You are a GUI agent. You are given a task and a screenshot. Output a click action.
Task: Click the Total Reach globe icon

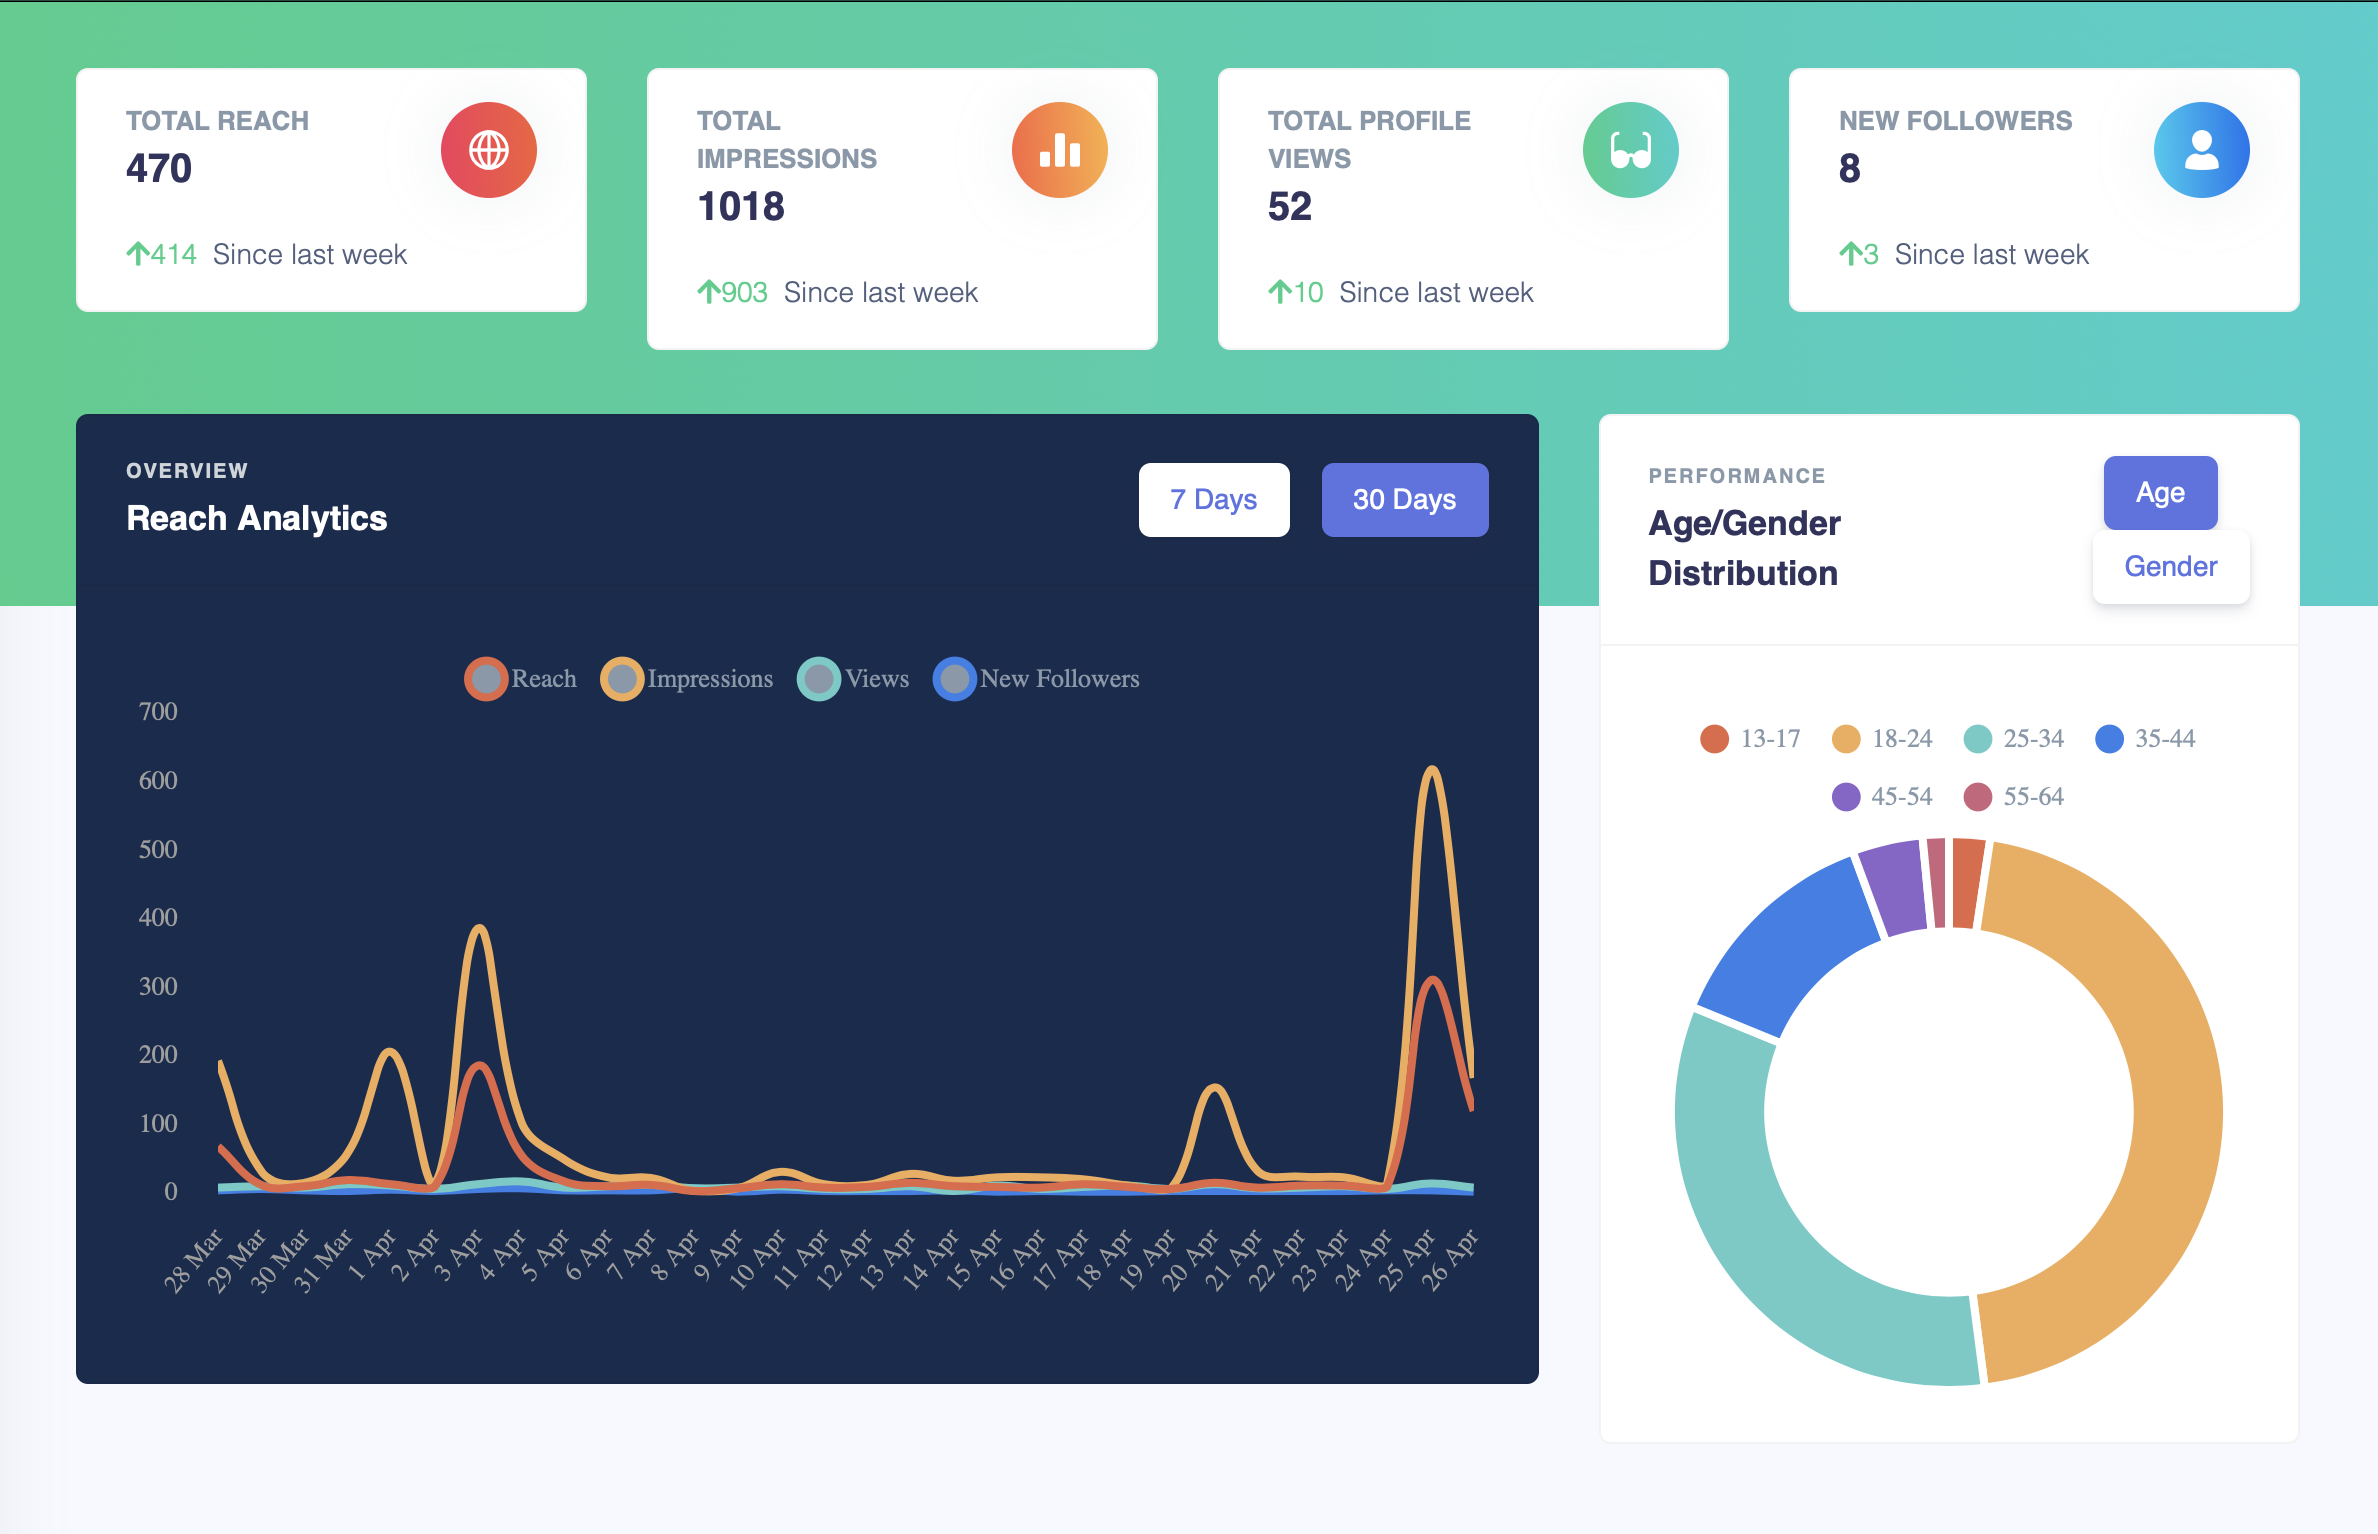click(x=489, y=150)
